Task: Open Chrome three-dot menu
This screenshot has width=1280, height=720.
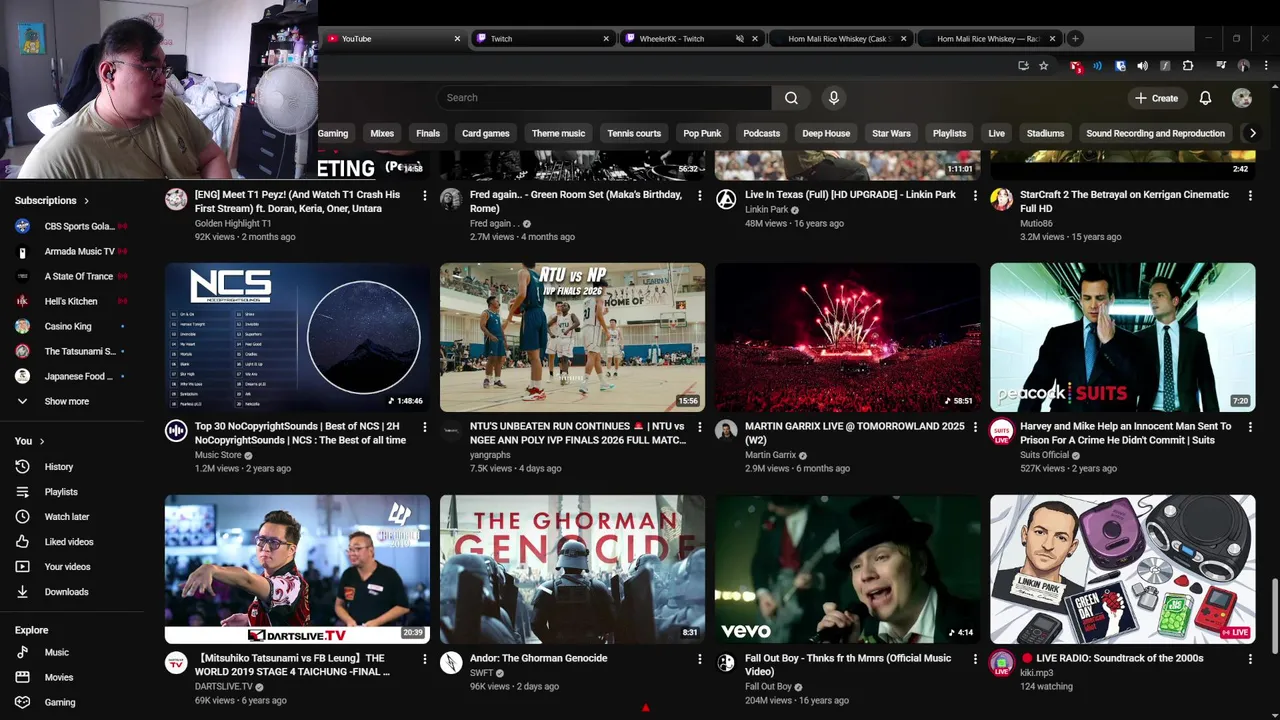Action: (x=1264, y=66)
